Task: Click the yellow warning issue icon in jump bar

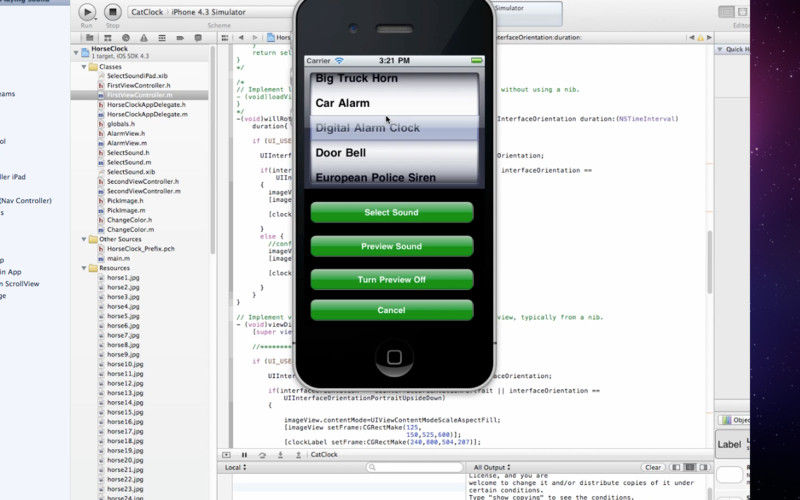Action: 701,38
